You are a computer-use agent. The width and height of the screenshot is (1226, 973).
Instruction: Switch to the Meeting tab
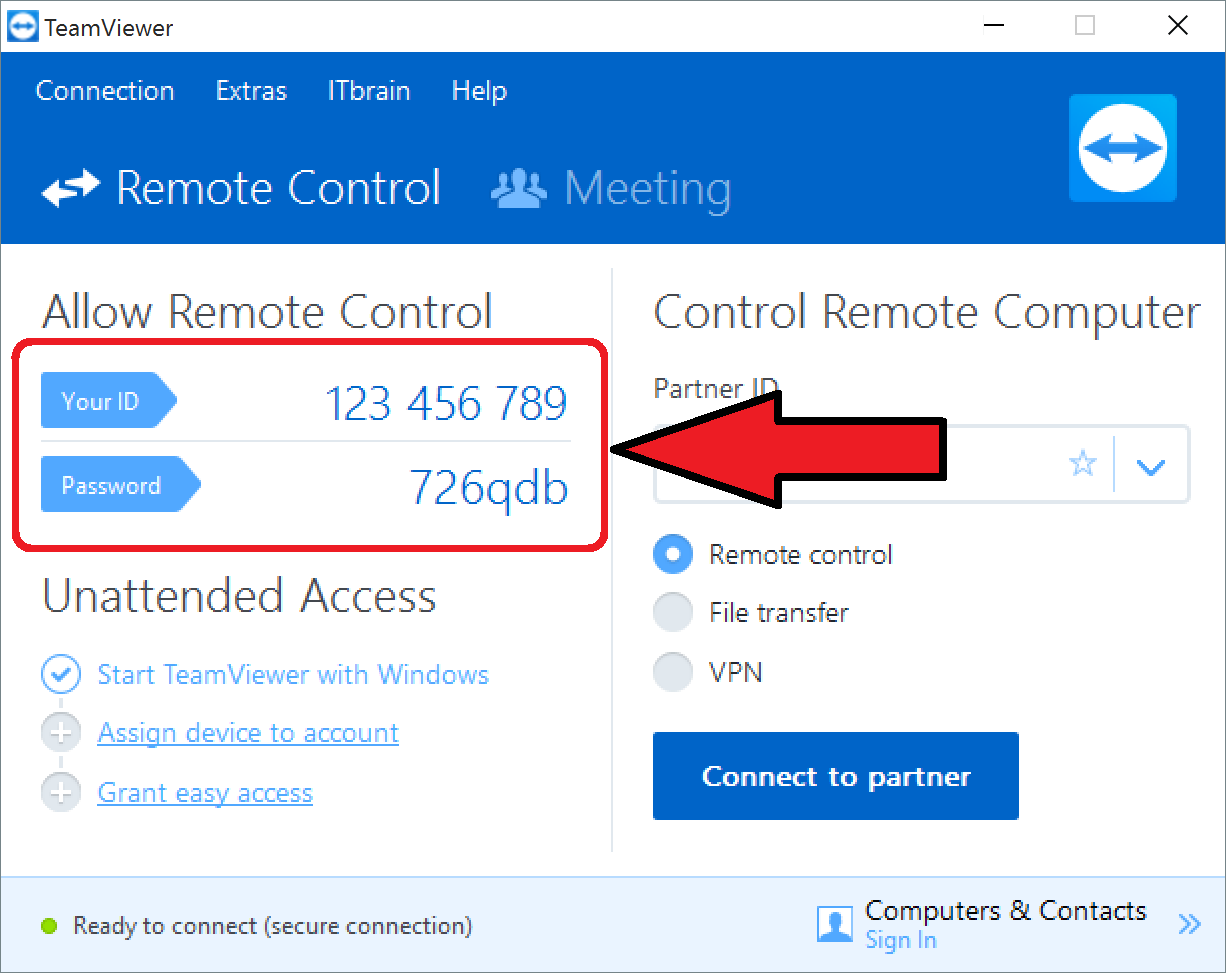click(x=648, y=188)
